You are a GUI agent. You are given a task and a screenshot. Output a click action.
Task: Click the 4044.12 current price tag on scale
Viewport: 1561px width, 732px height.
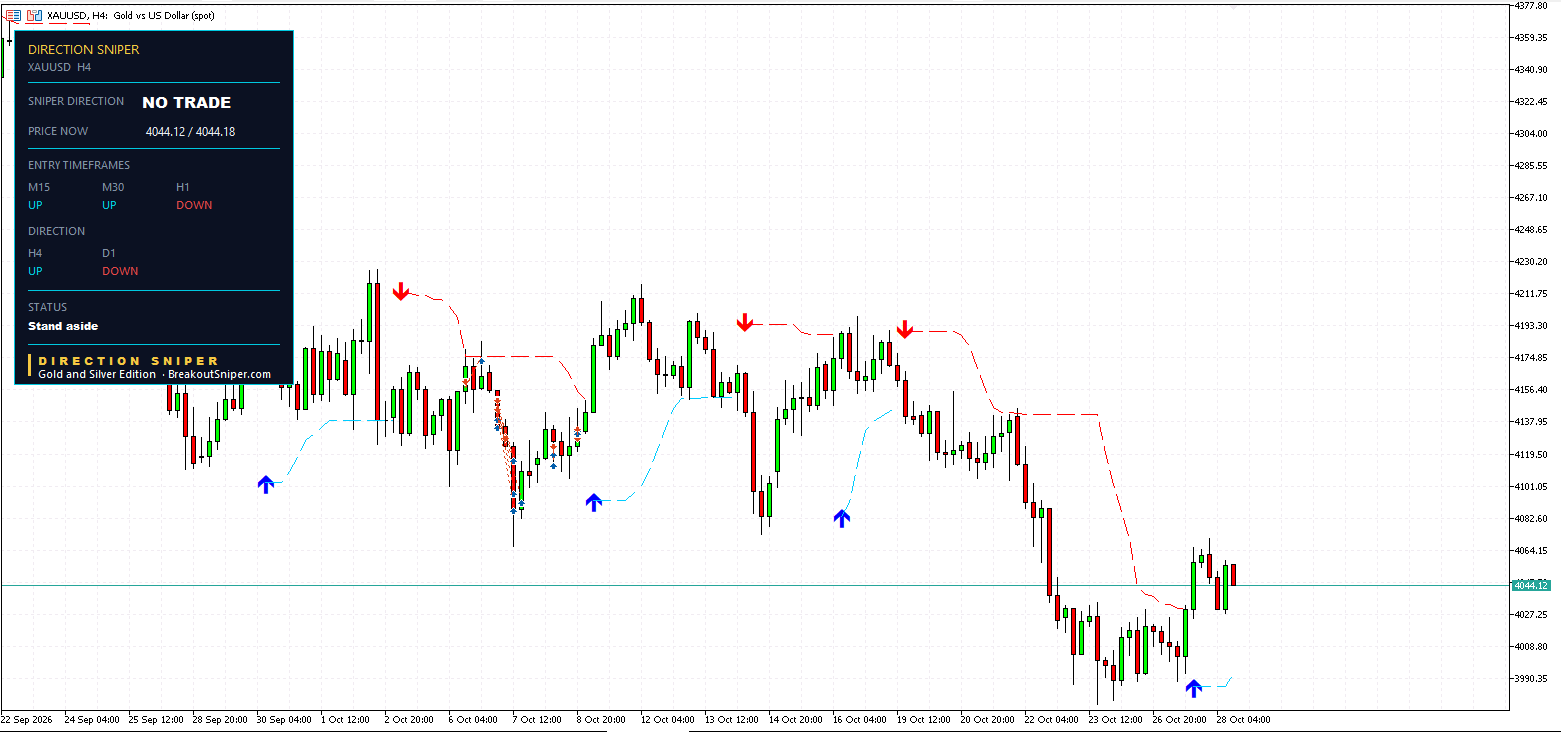tap(1532, 585)
